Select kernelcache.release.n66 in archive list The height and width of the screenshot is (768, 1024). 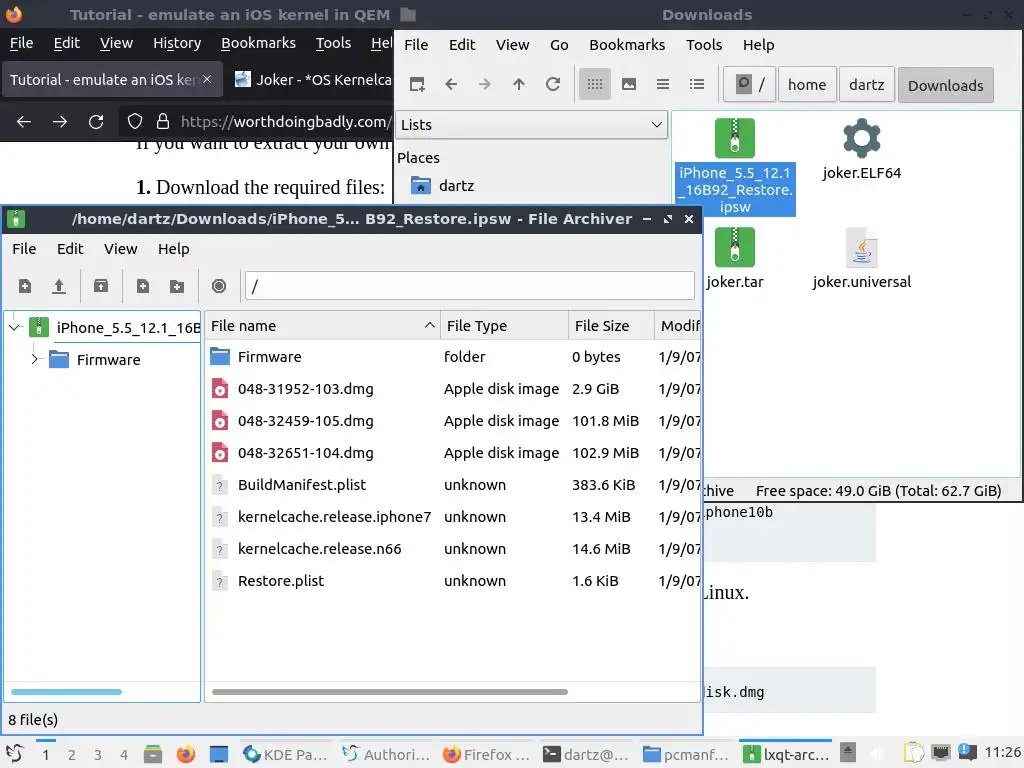pos(453,549)
